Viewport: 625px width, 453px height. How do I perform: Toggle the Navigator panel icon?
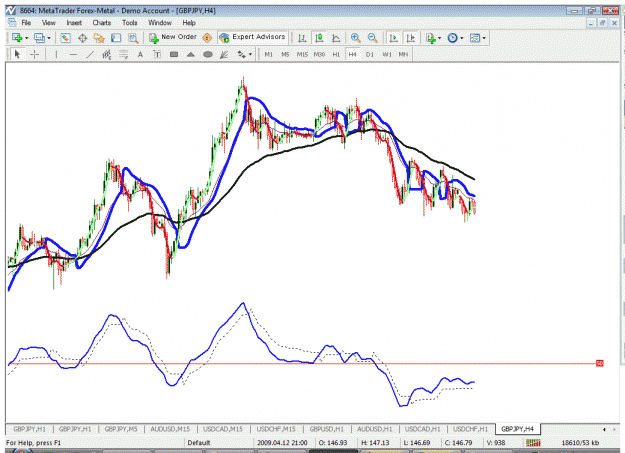99,38
